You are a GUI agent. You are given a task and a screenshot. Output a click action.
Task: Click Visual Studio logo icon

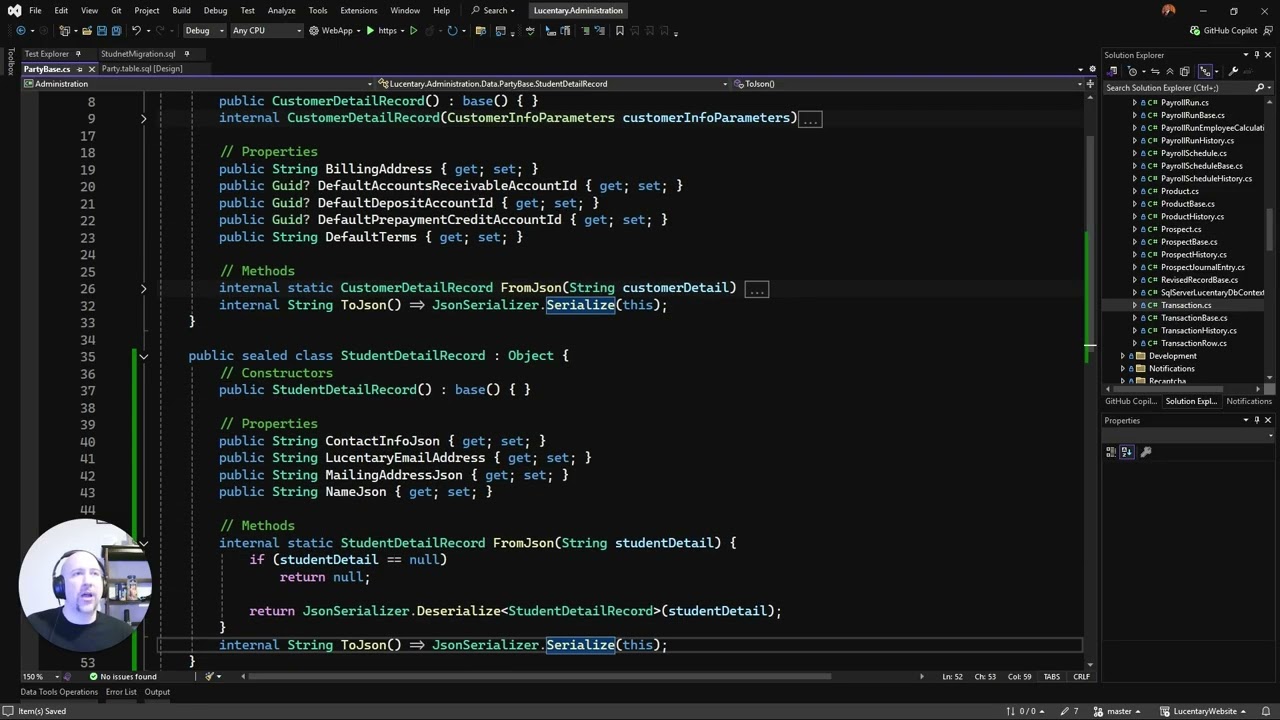[12, 10]
